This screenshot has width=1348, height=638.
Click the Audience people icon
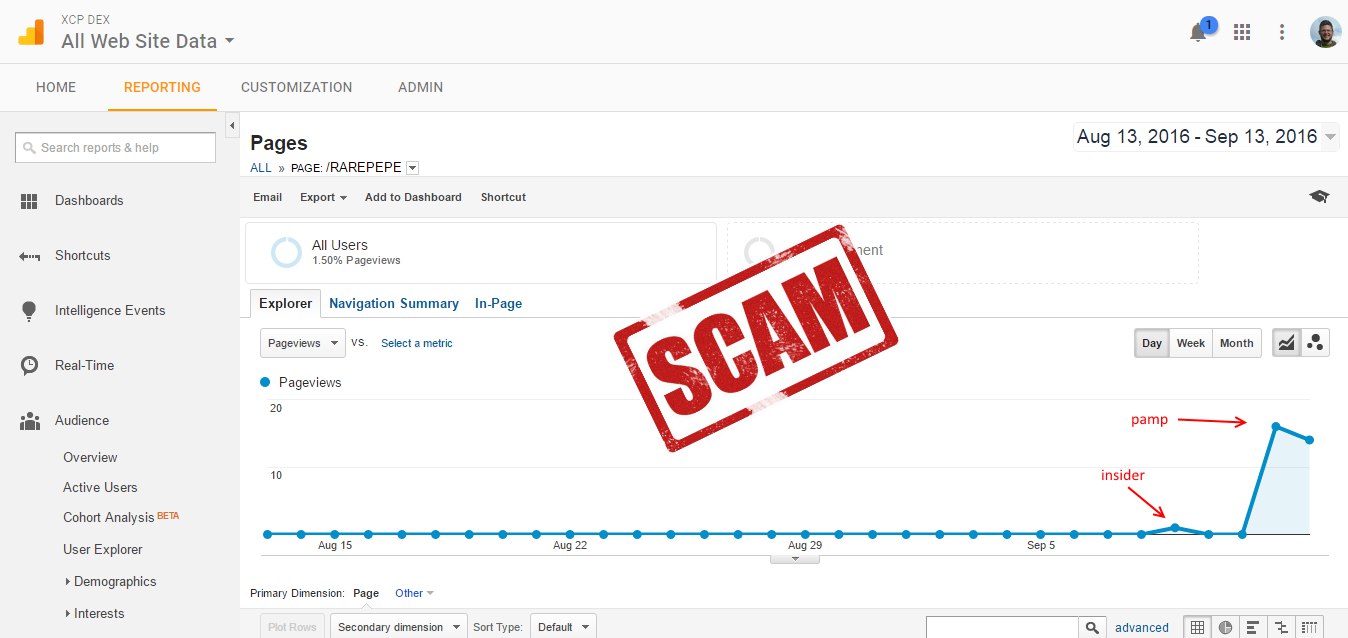[29, 421]
